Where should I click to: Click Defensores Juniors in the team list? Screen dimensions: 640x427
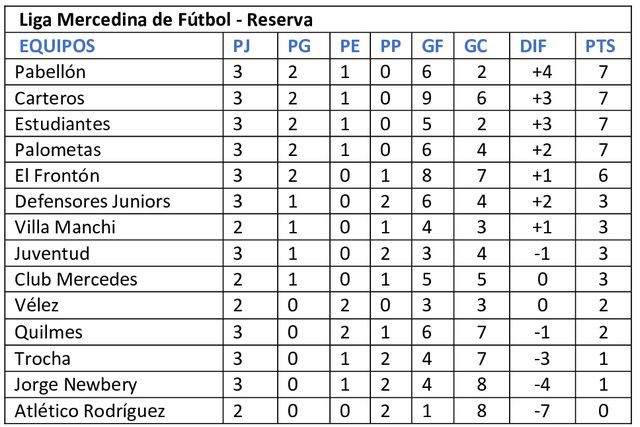92,201
